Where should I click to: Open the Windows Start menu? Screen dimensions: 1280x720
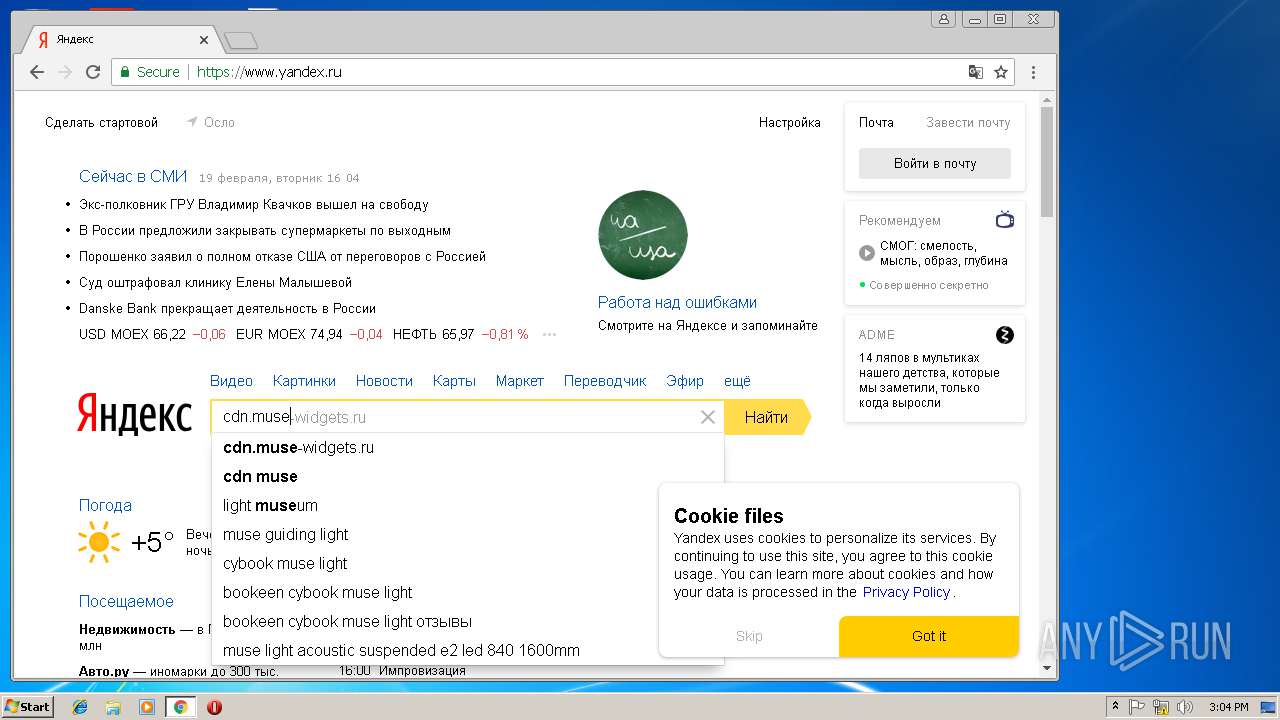click(x=27, y=707)
